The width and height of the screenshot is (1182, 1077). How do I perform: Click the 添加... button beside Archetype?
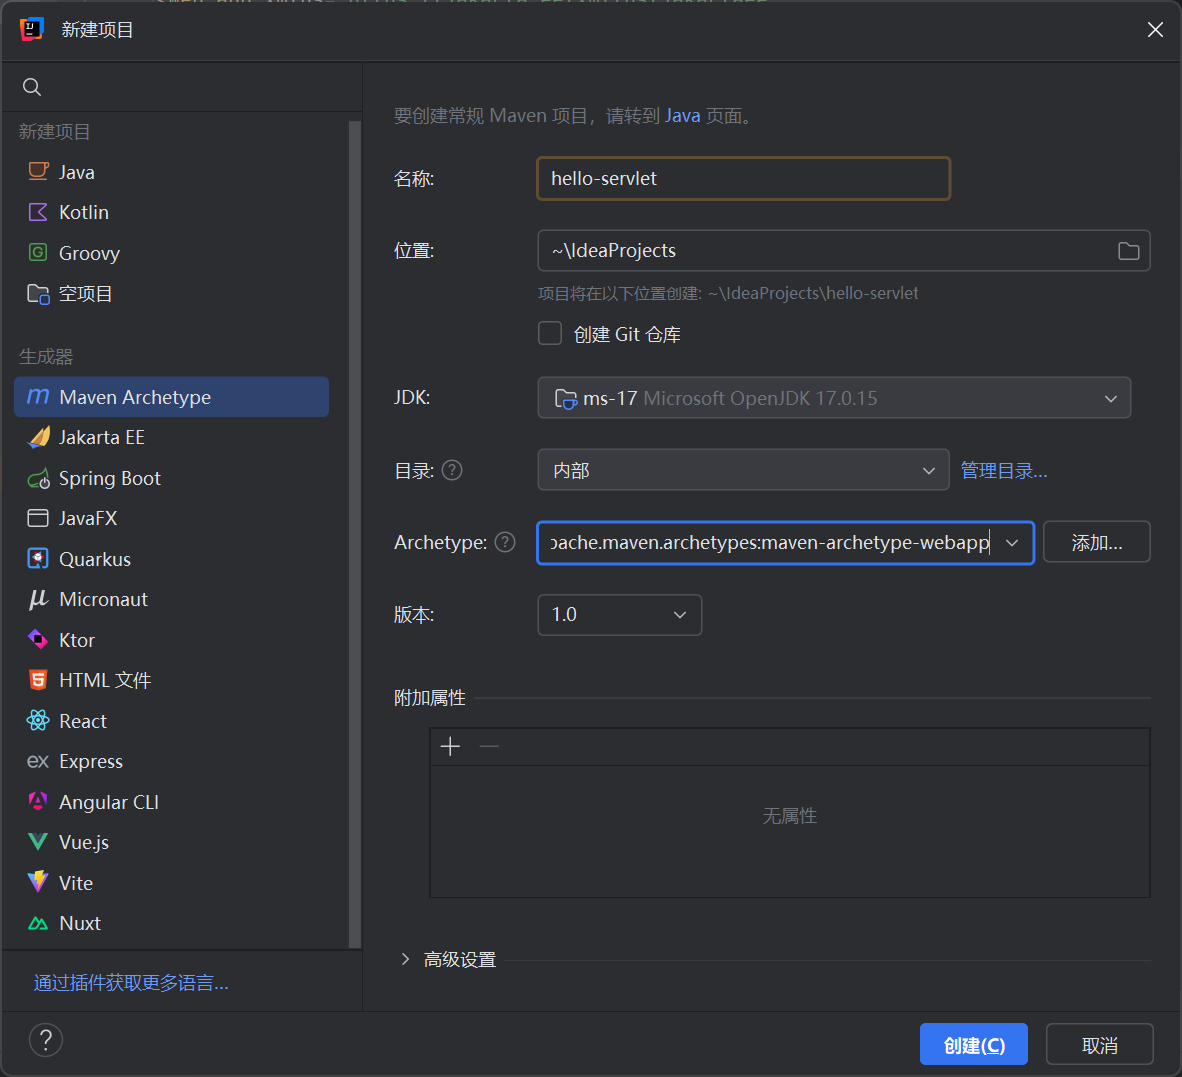(1097, 542)
